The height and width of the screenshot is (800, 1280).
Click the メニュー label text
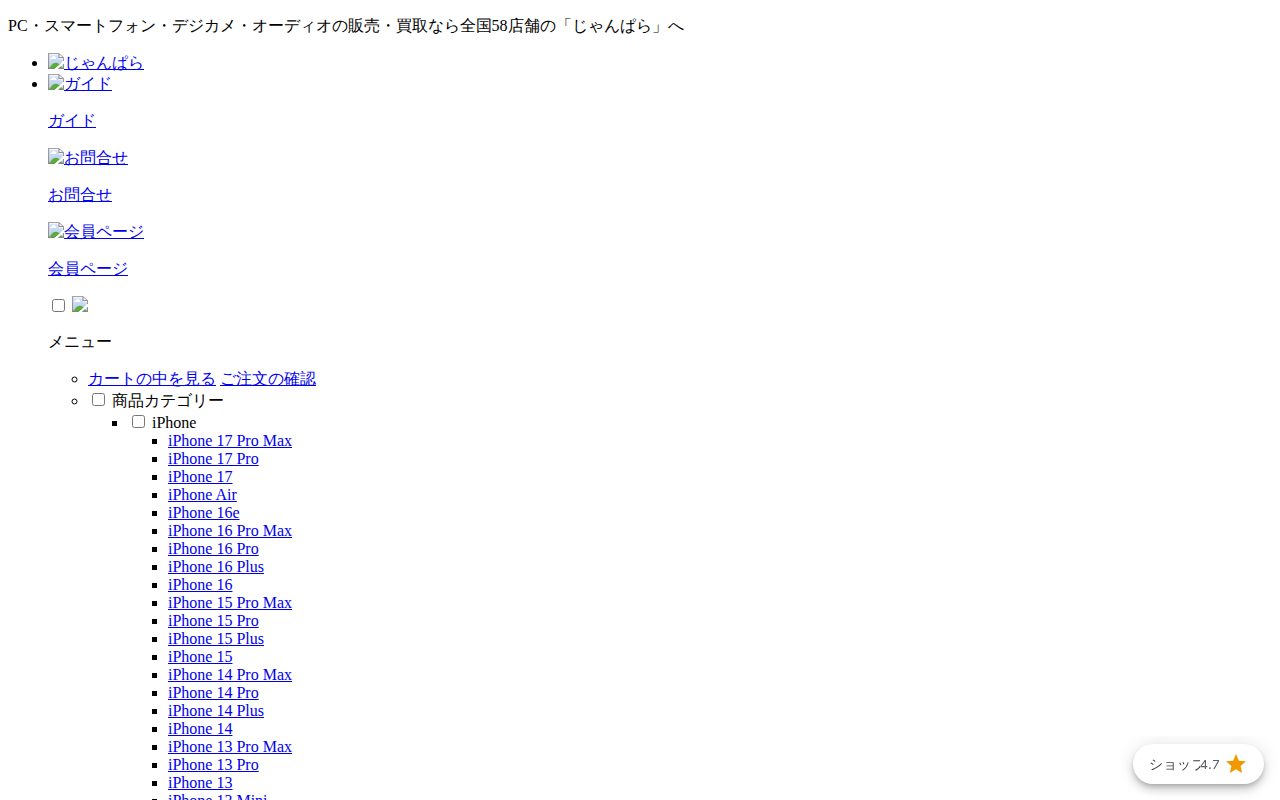80,342
